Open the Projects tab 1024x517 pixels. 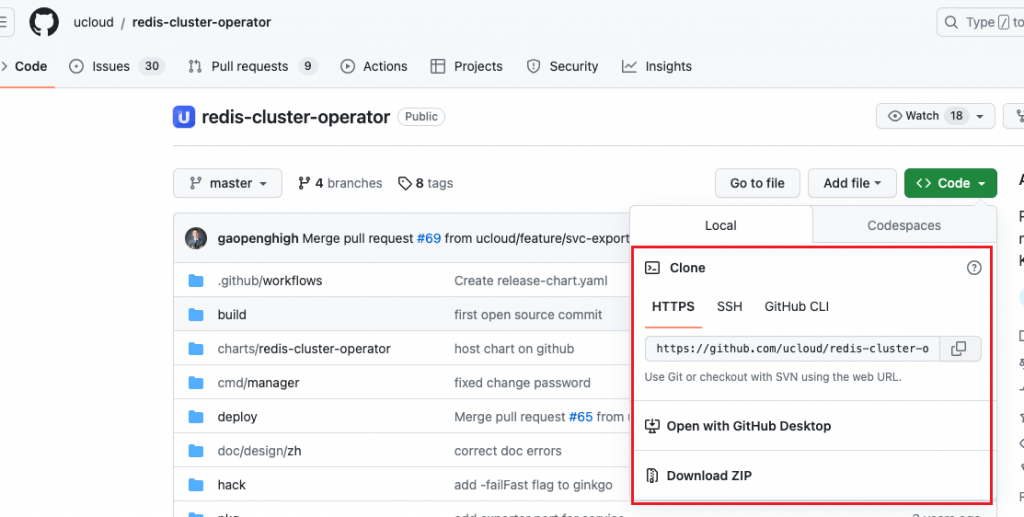click(x=466, y=67)
